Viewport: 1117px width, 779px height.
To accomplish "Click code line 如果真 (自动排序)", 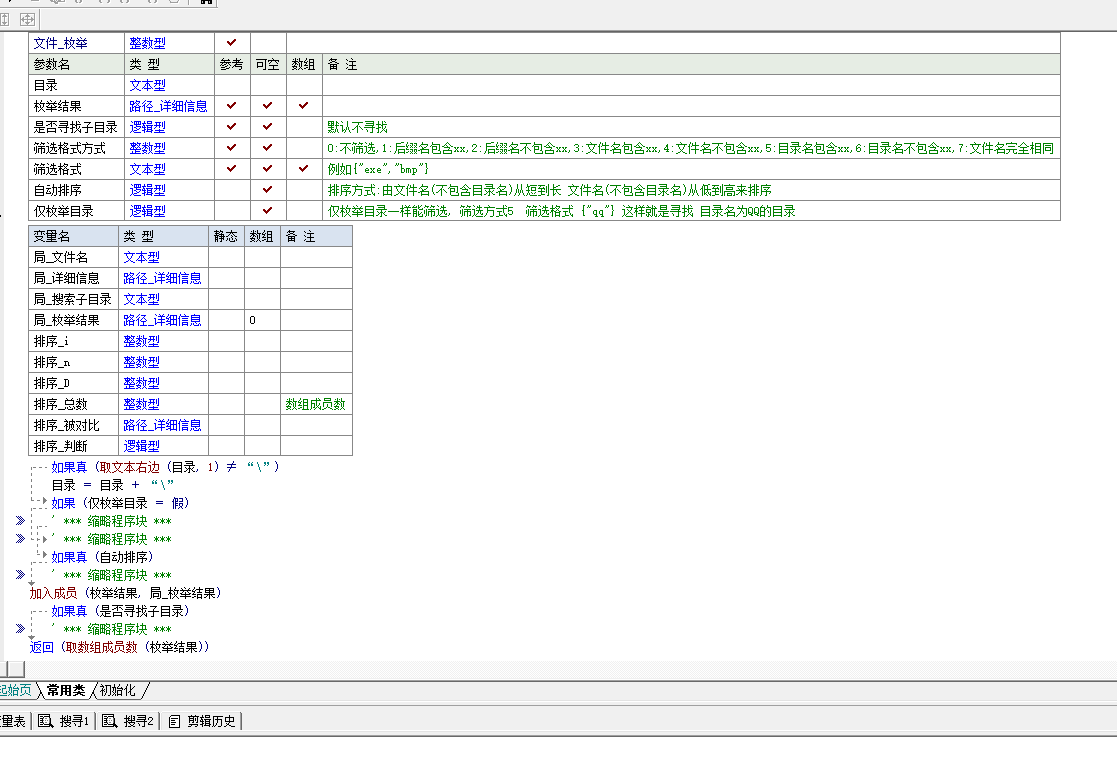I will 102,557.
